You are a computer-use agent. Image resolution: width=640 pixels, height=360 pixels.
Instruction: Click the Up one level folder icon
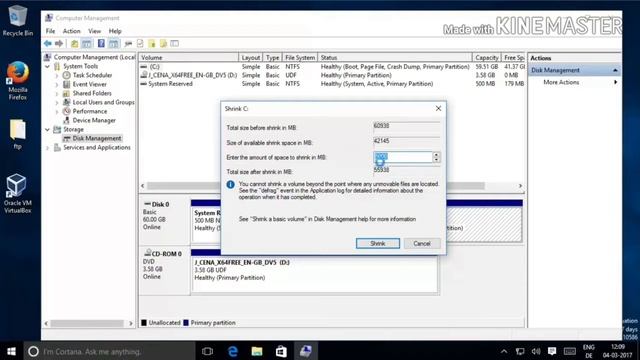pyautogui.click(x=74, y=43)
